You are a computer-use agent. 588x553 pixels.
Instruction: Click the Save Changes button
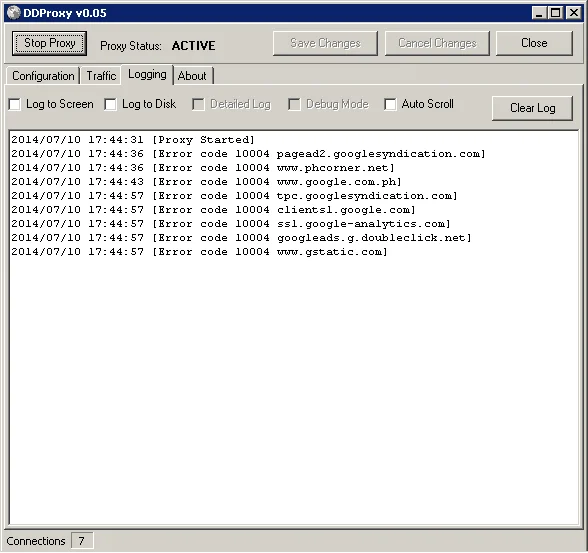click(x=325, y=43)
